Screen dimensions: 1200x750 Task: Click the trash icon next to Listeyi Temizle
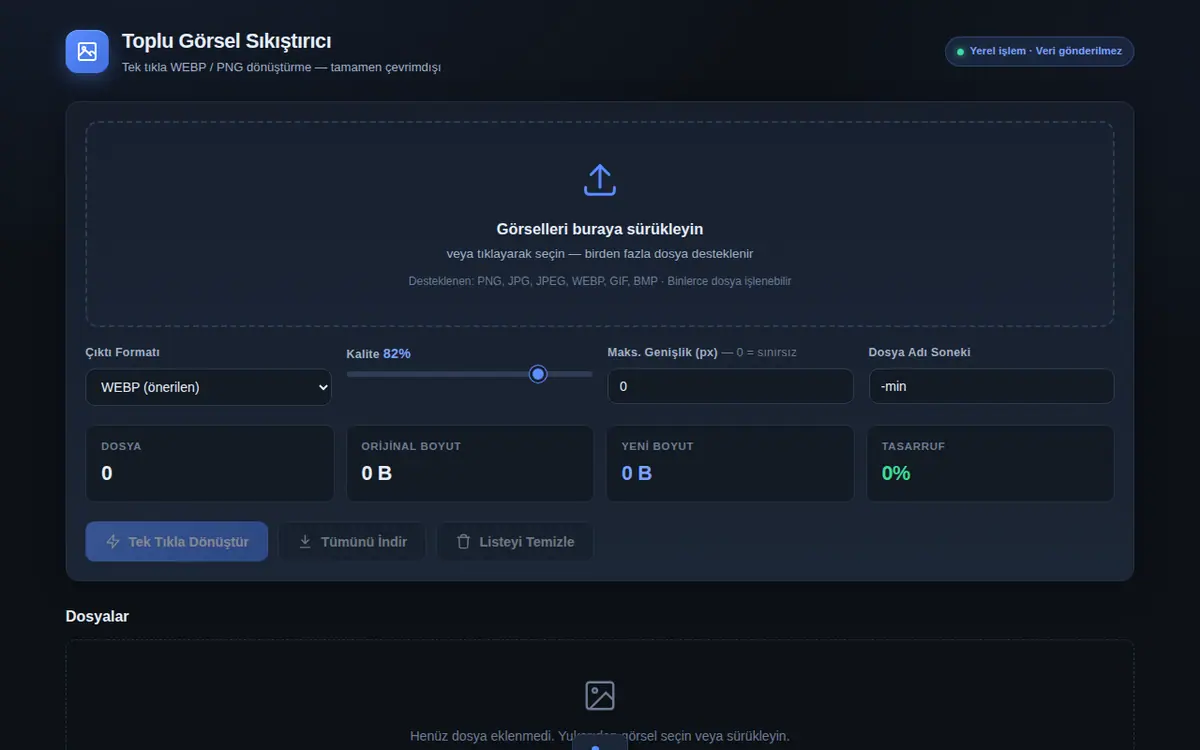coord(463,542)
